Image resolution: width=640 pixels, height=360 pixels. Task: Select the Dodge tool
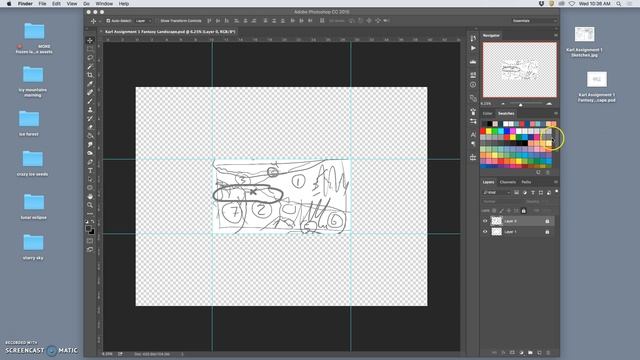point(90,153)
